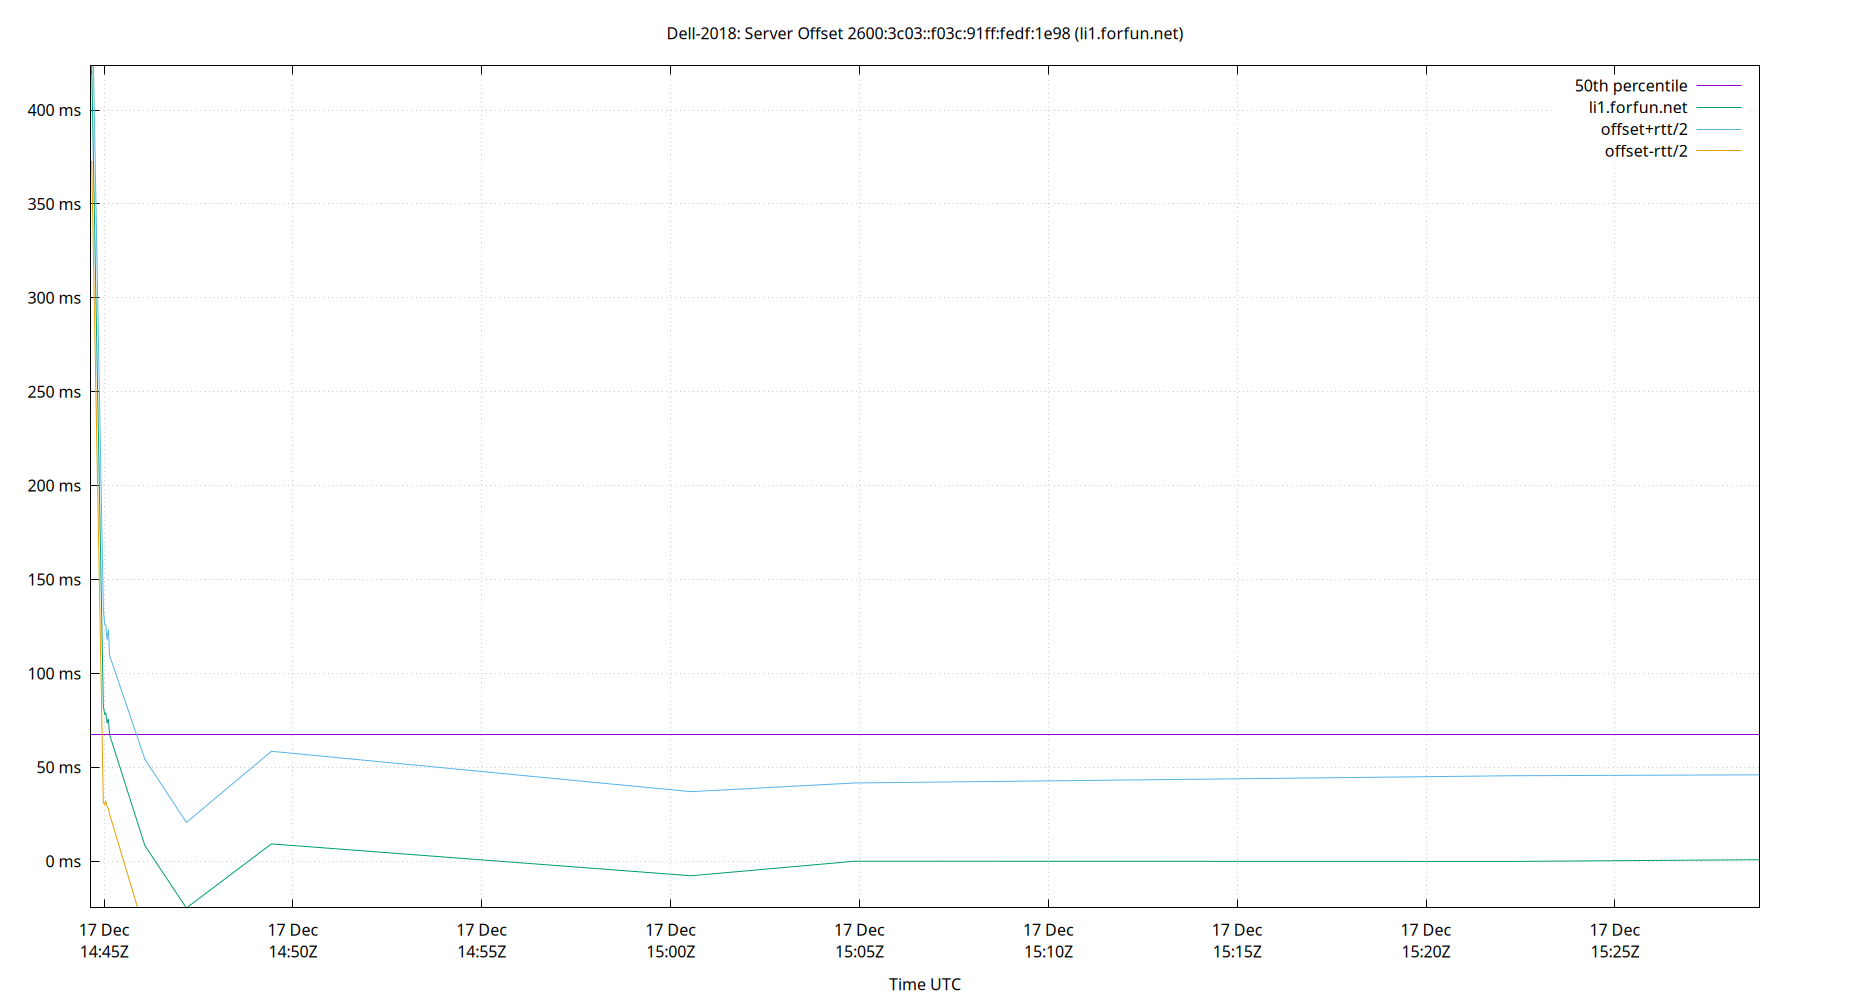The height and width of the screenshot is (1000, 1850).
Task: Click the "14:45Z" x-axis tick label
Action: coord(104,952)
